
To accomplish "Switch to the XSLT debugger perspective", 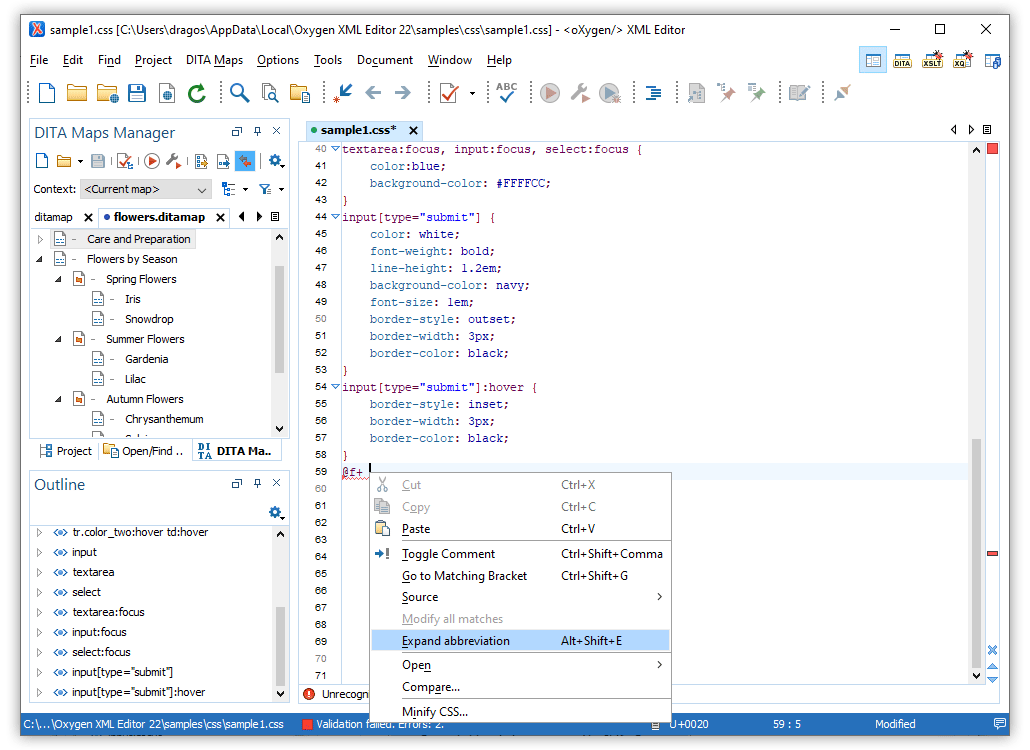I will click(x=932, y=60).
